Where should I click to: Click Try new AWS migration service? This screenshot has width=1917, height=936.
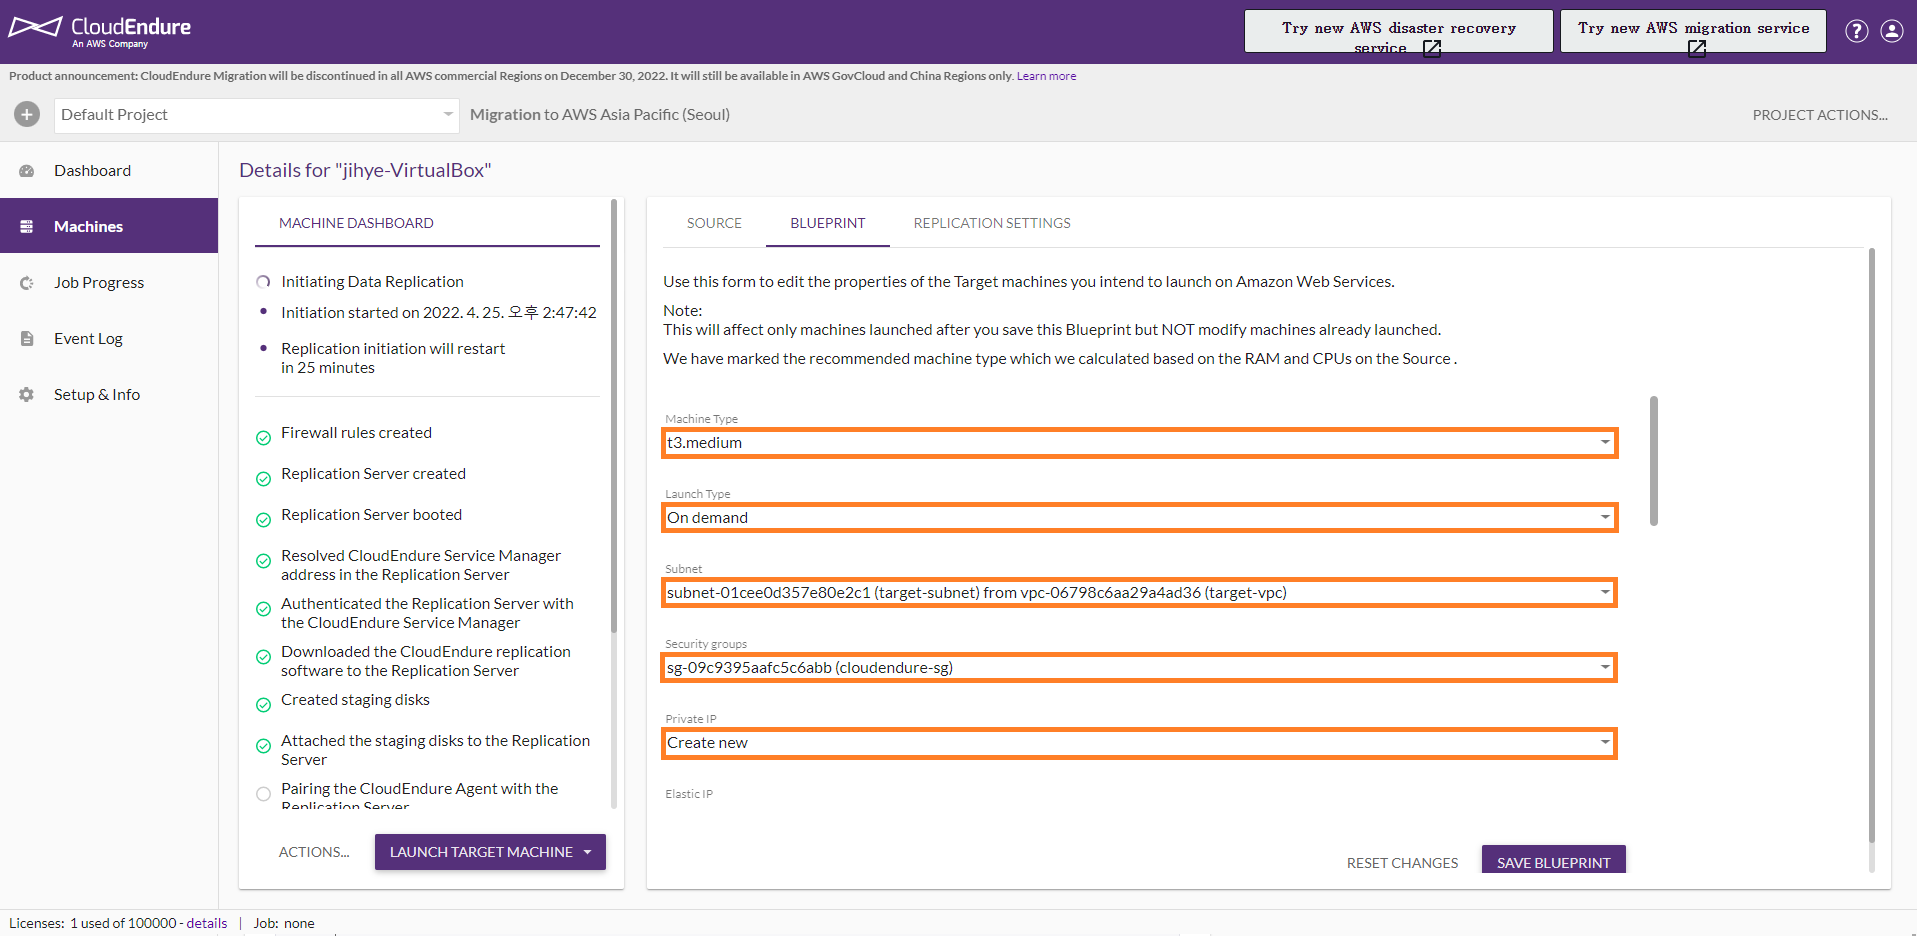click(1693, 31)
